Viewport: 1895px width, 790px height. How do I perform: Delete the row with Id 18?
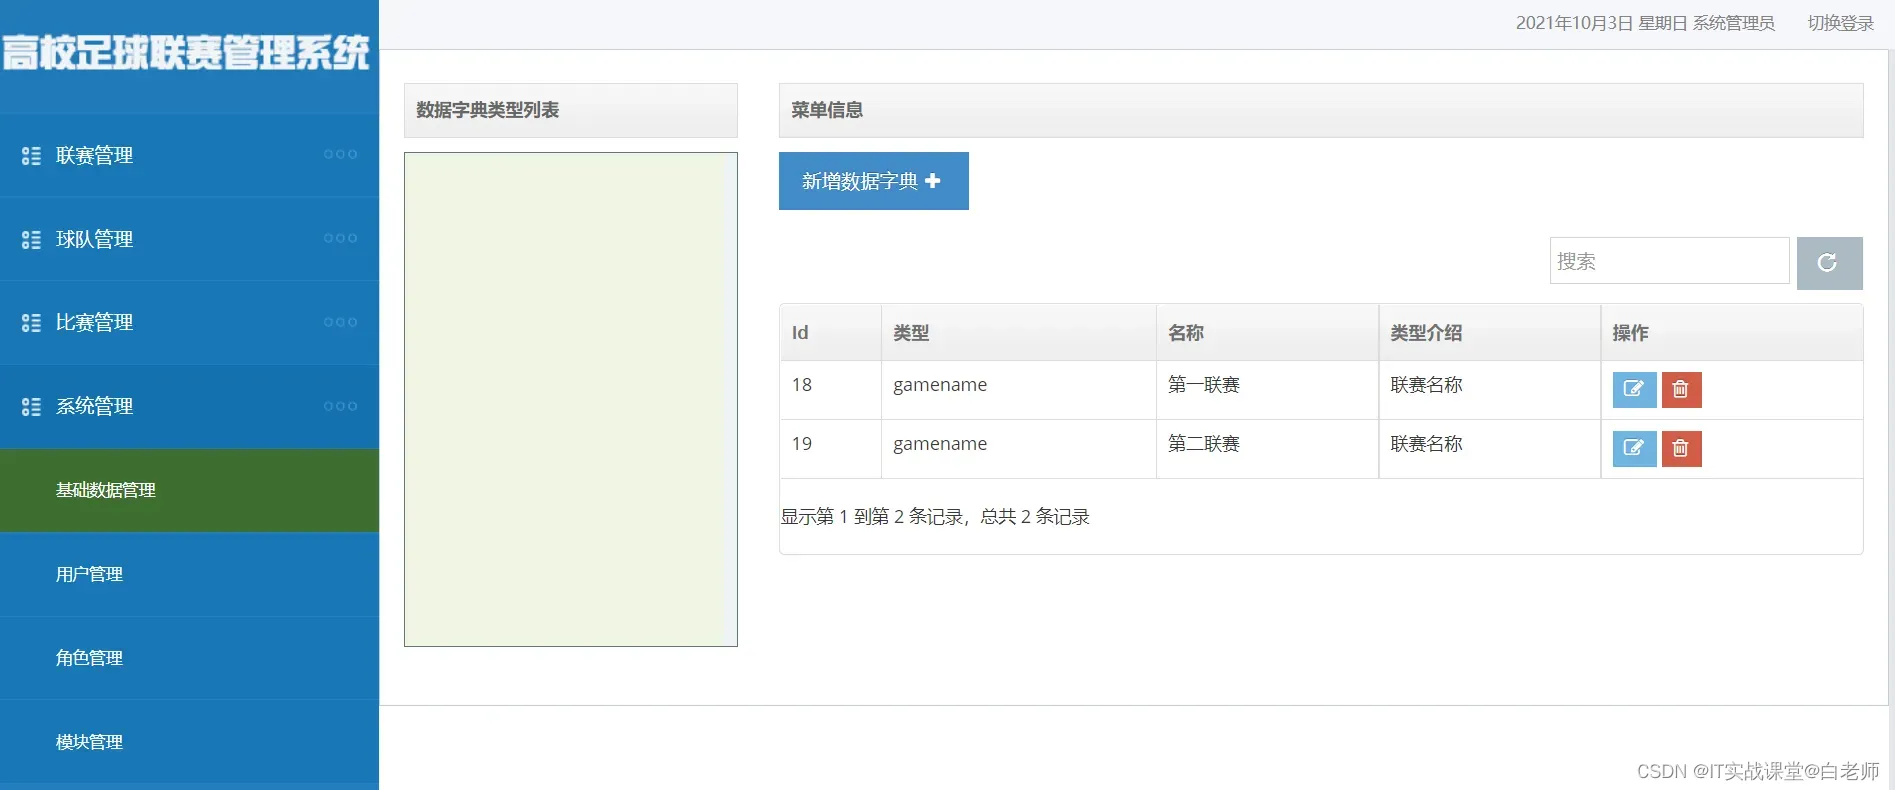pyautogui.click(x=1681, y=389)
